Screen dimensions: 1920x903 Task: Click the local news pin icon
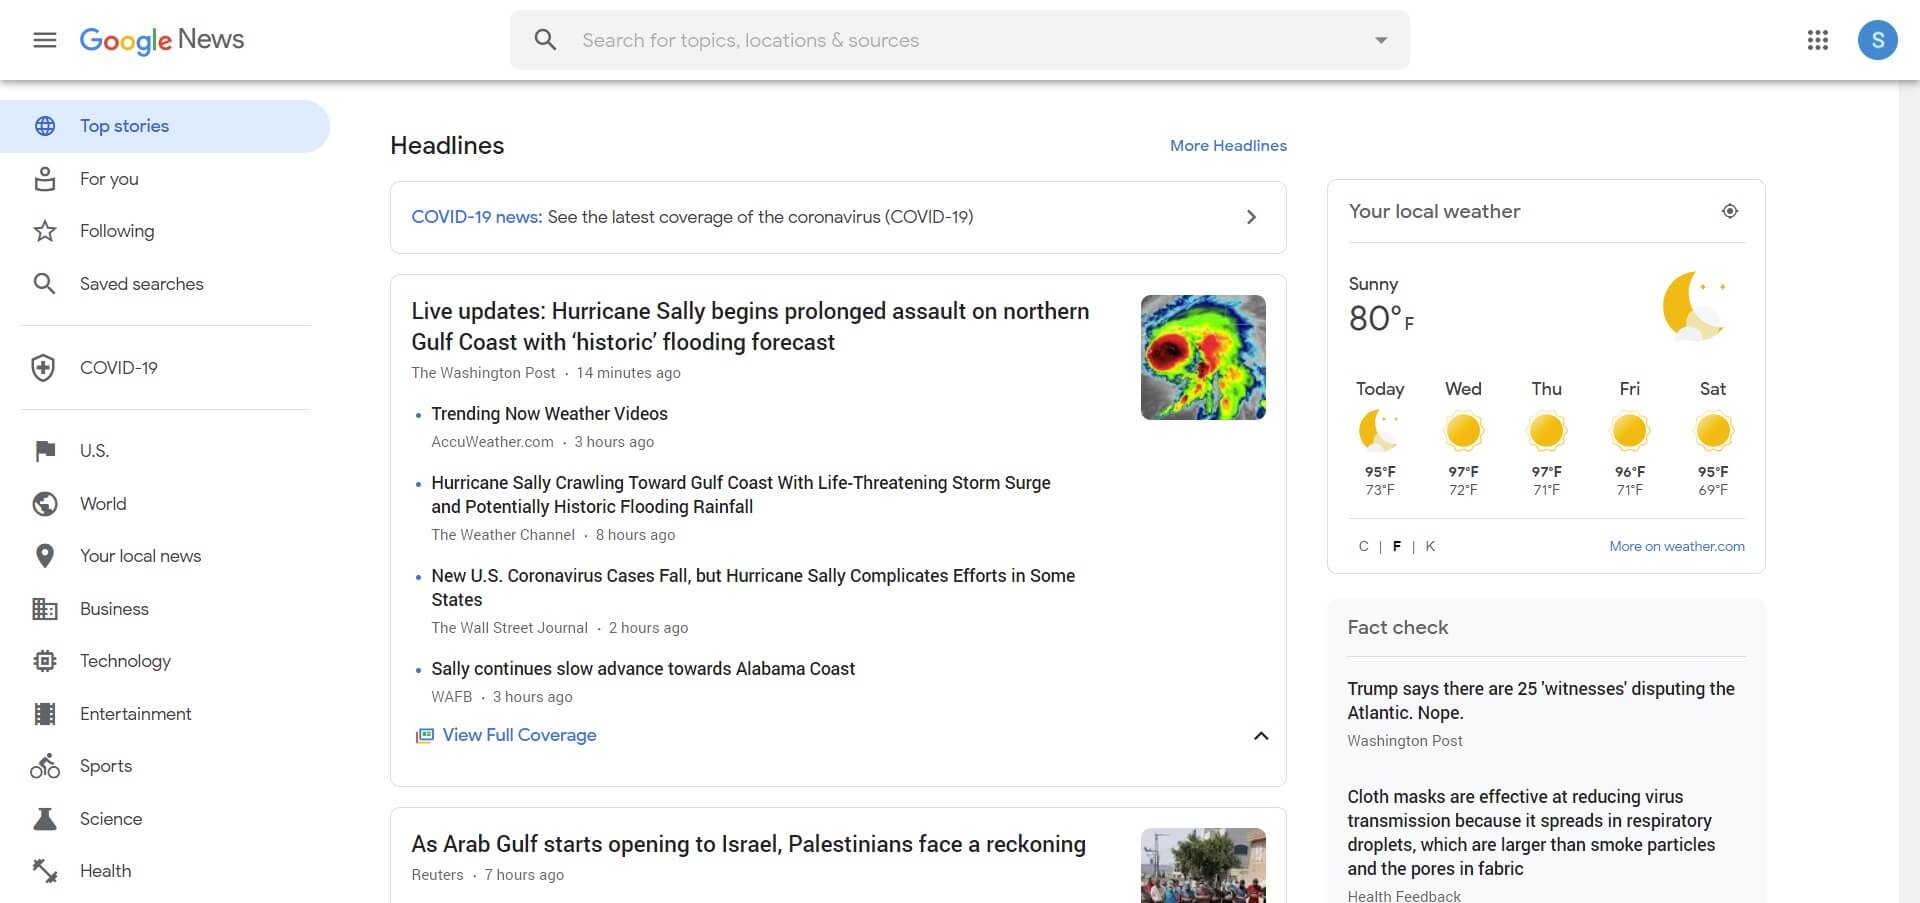click(x=45, y=556)
